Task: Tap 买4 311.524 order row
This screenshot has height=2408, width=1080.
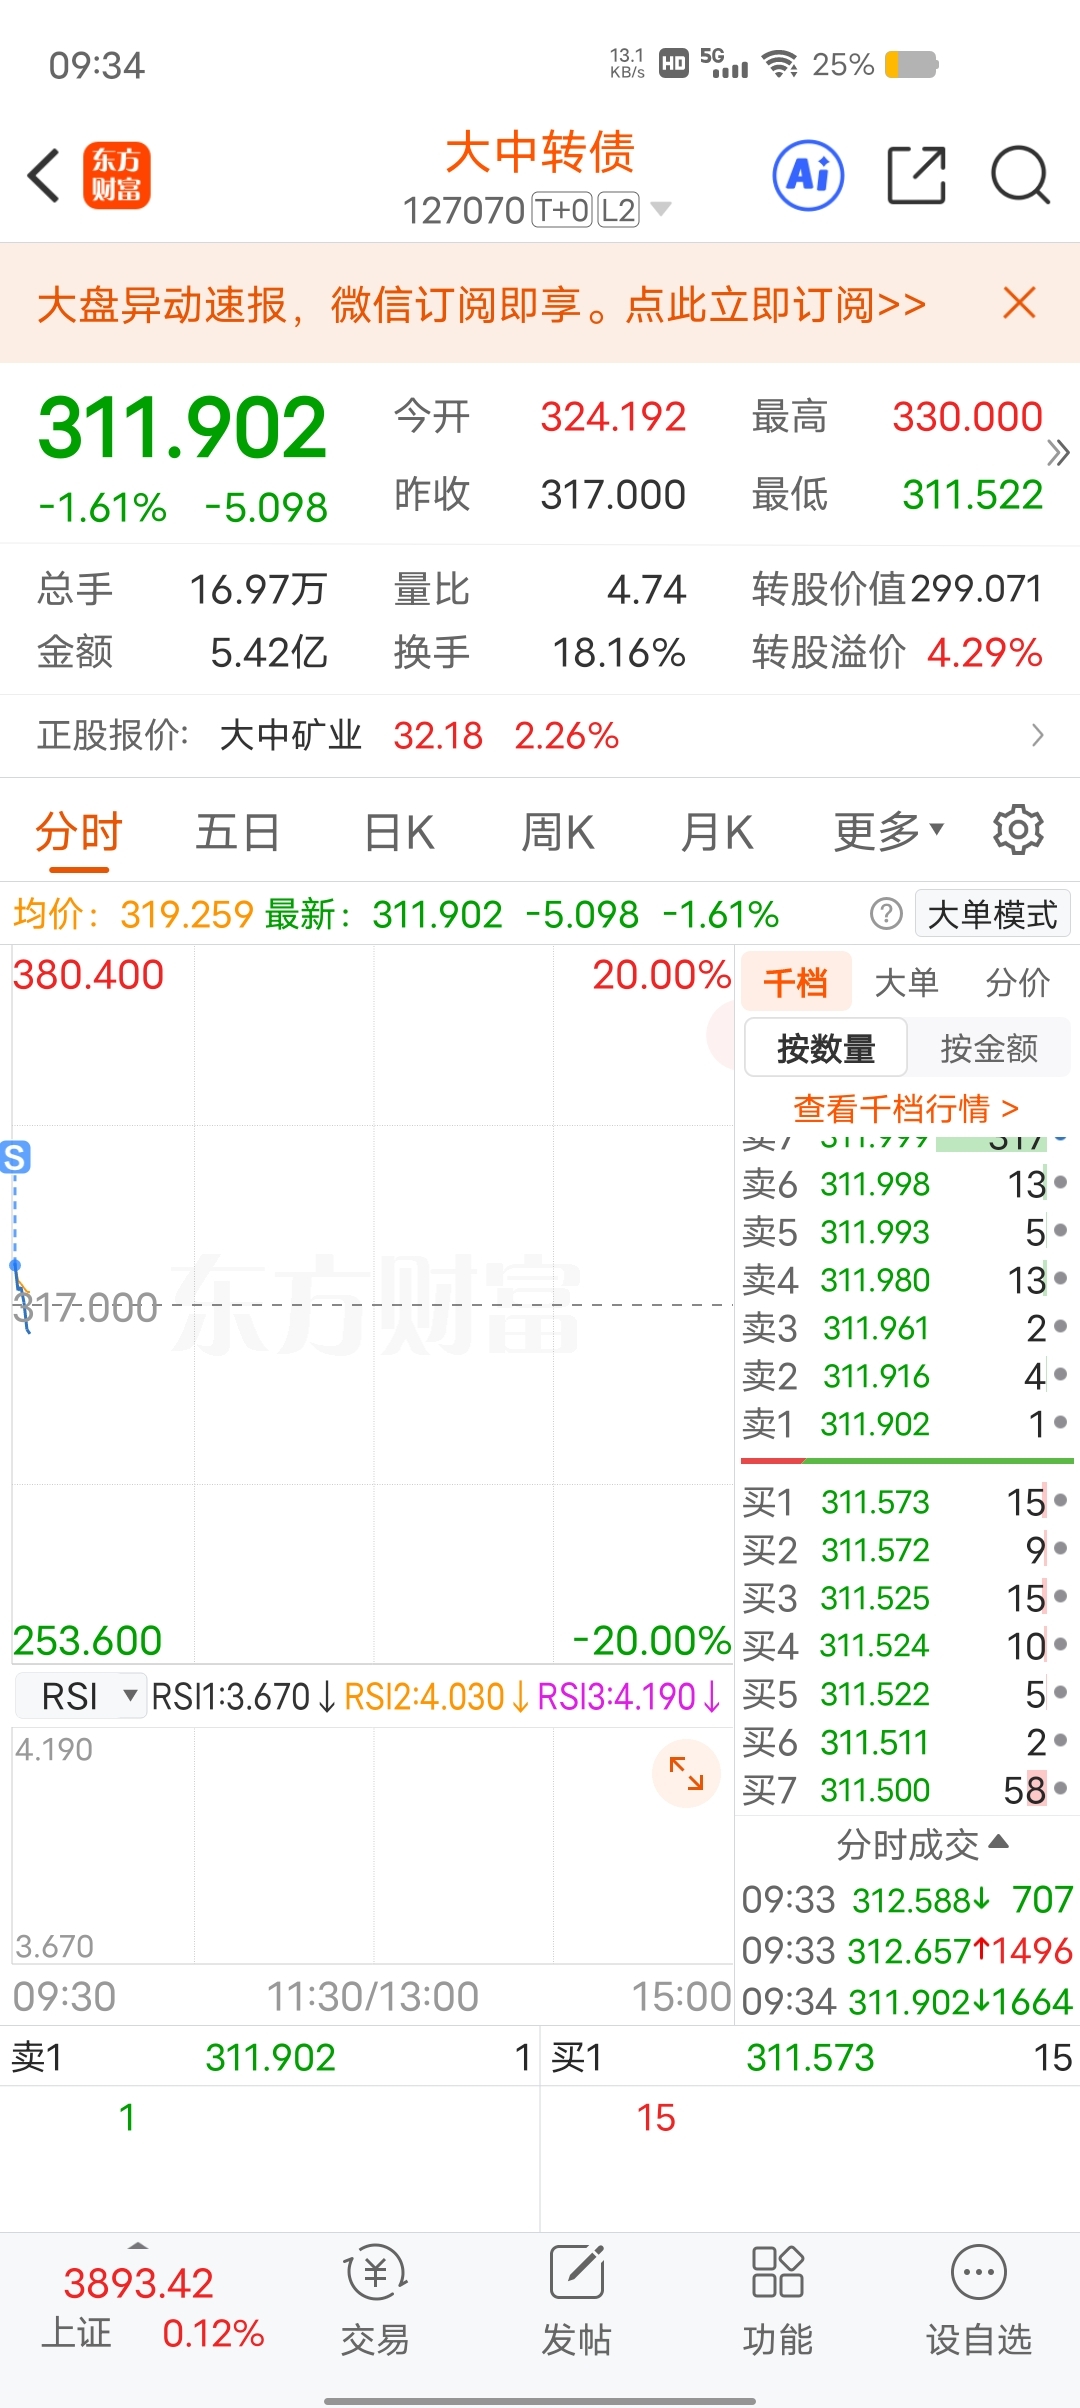Action: [x=905, y=1645]
